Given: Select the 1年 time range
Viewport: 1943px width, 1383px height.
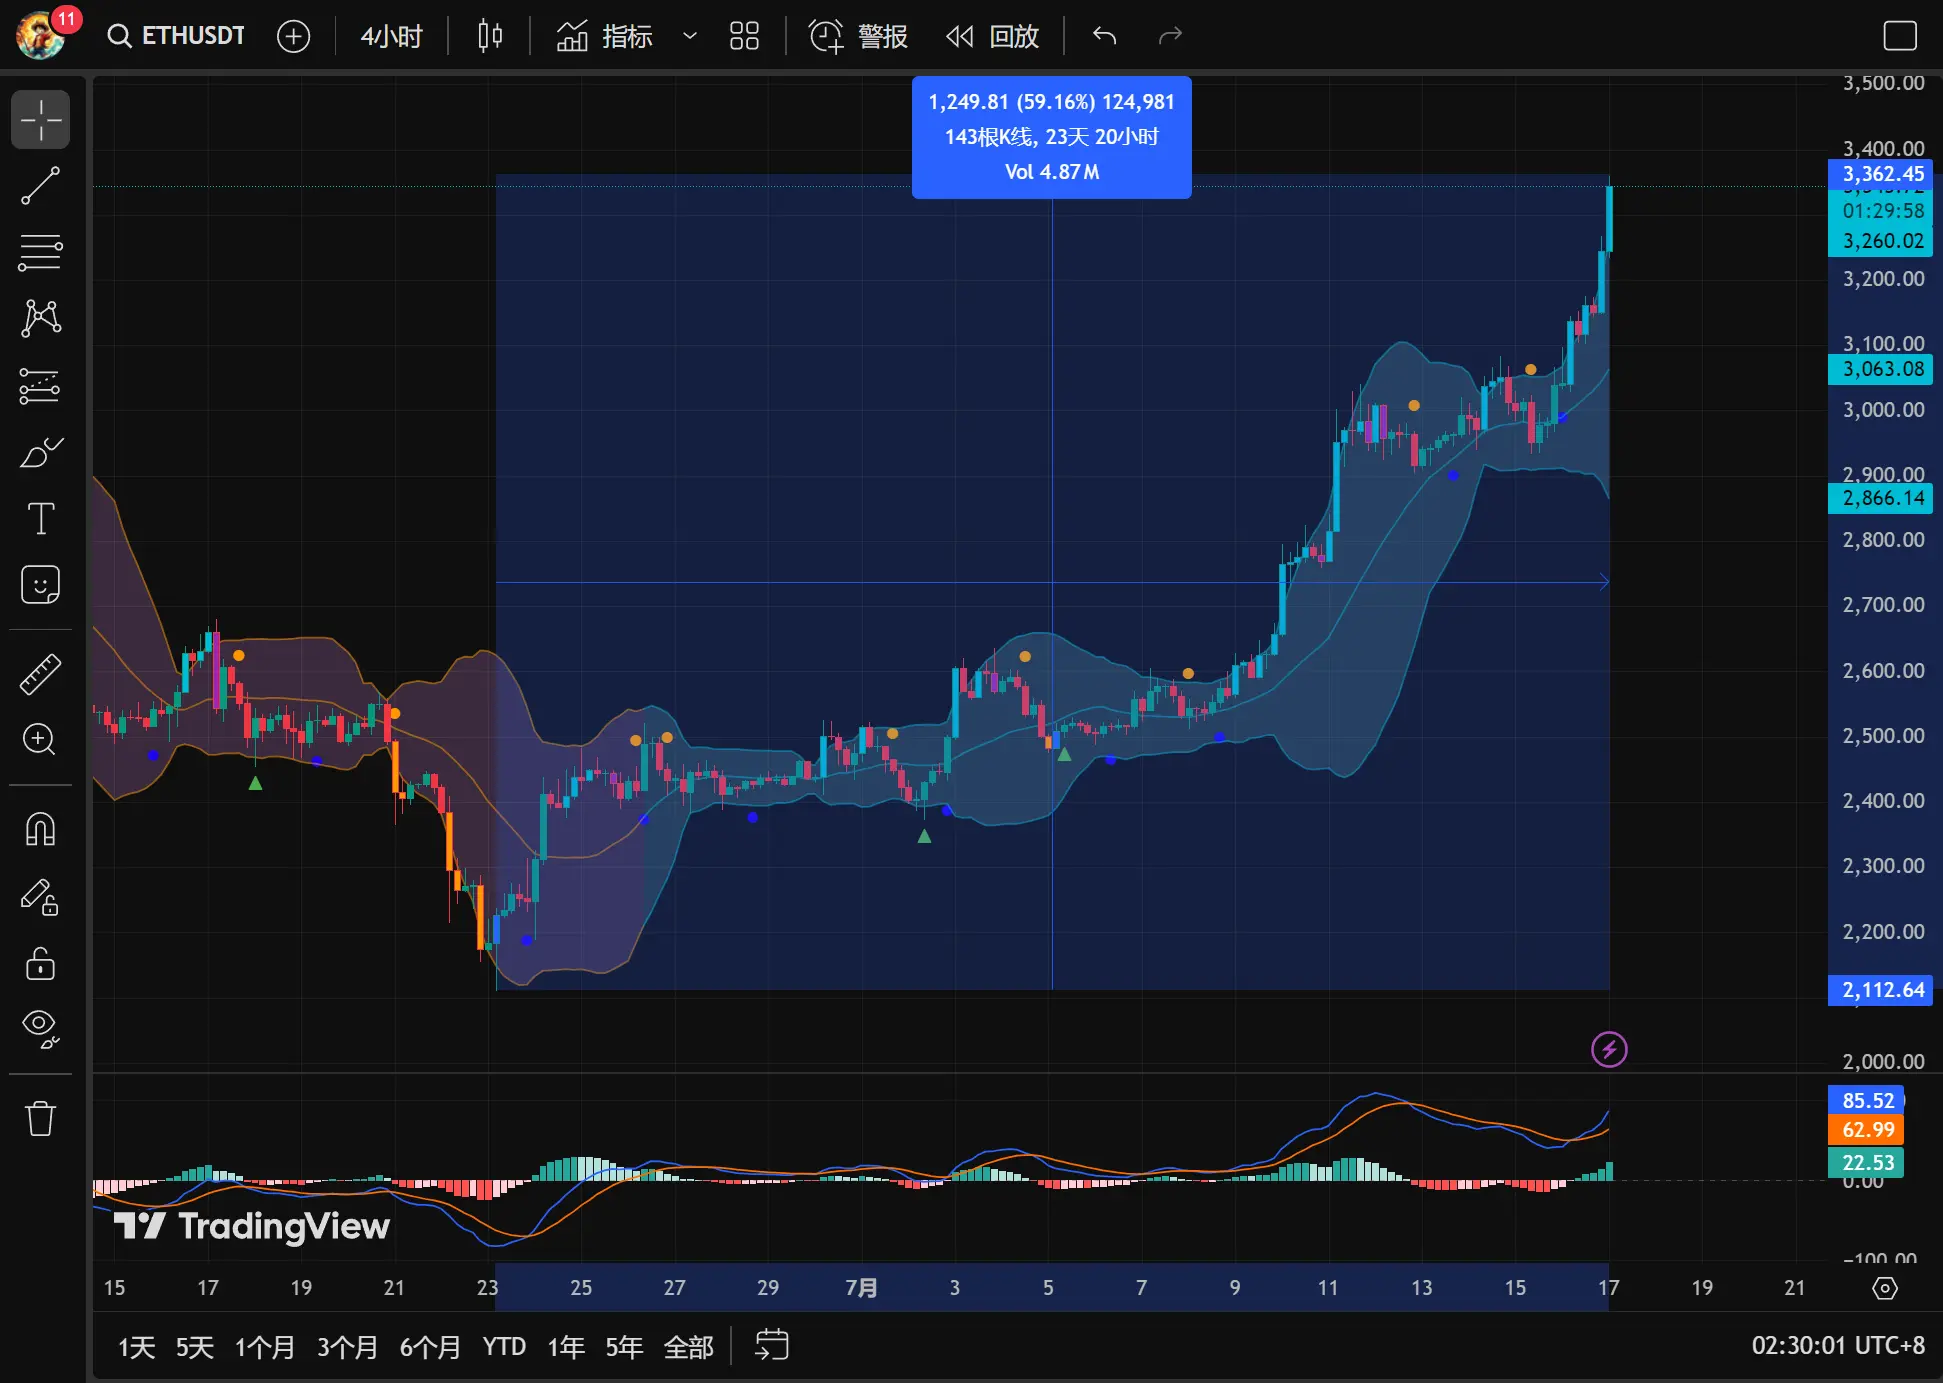Looking at the screenshot, I should click(566, 1347).
